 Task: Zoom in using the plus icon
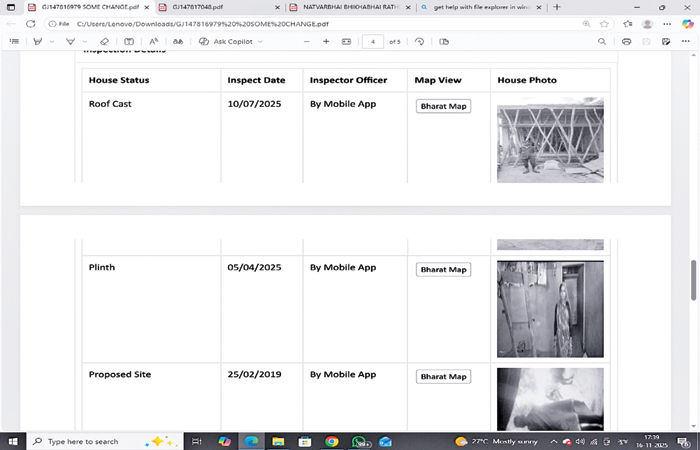[326, 42]
